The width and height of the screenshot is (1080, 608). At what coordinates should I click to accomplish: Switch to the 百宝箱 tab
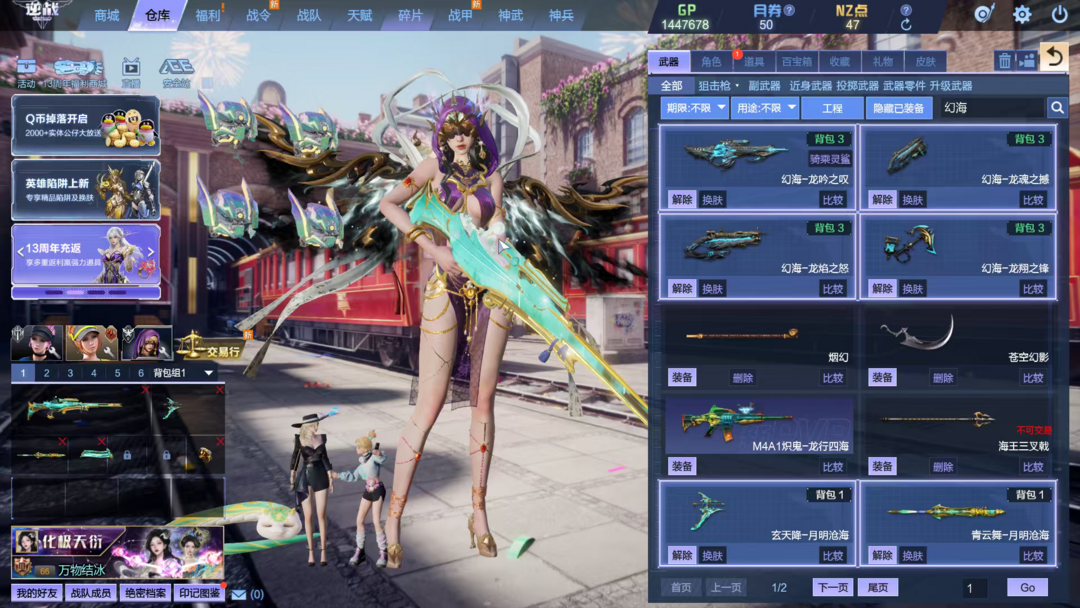[796, 61]
